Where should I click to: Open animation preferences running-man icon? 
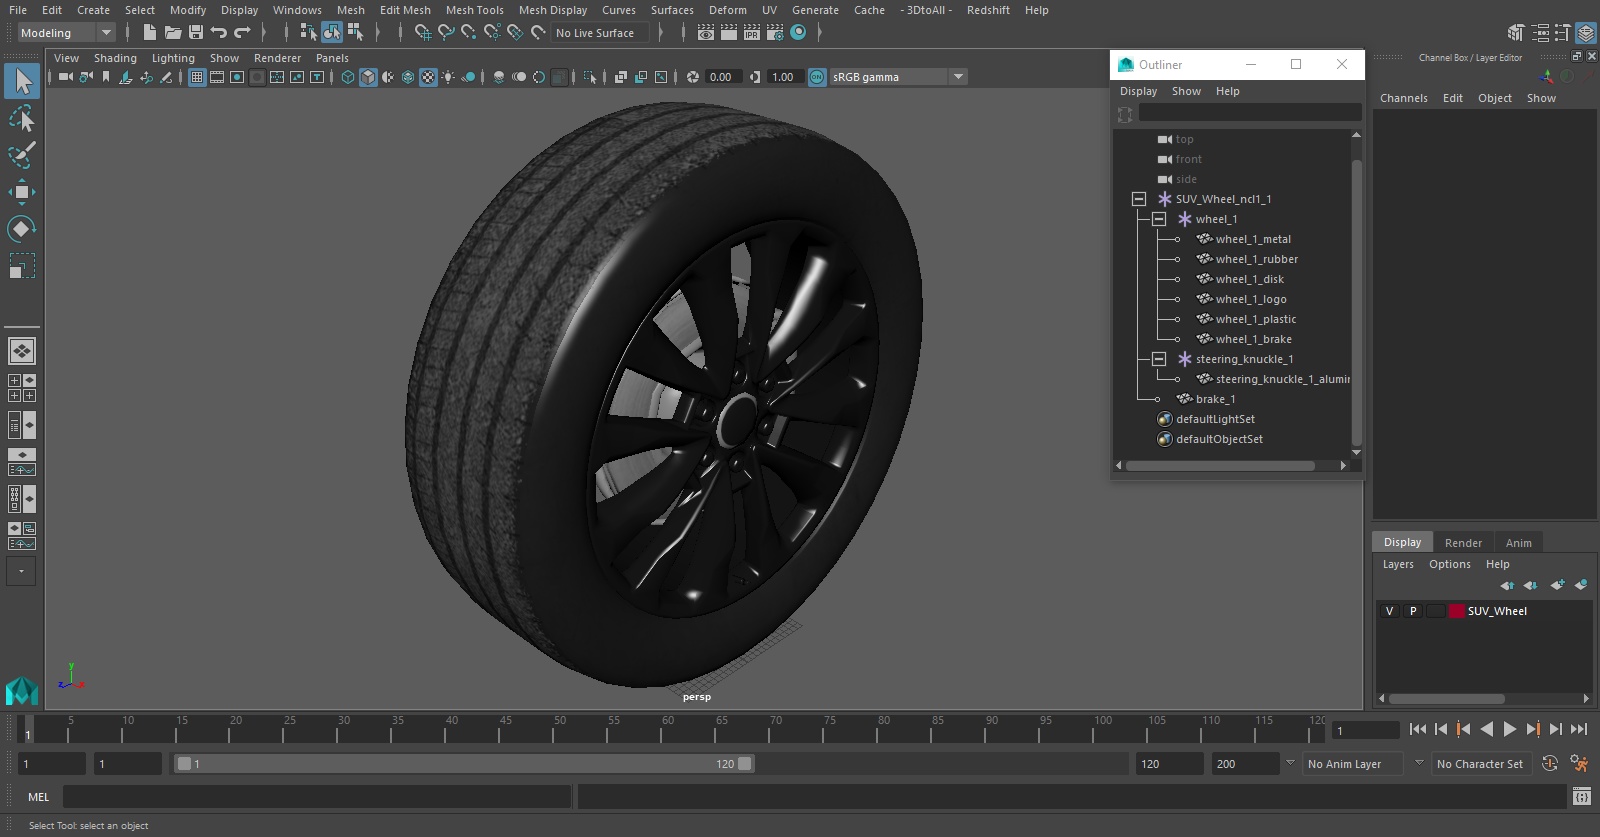tap(1579, 764)
